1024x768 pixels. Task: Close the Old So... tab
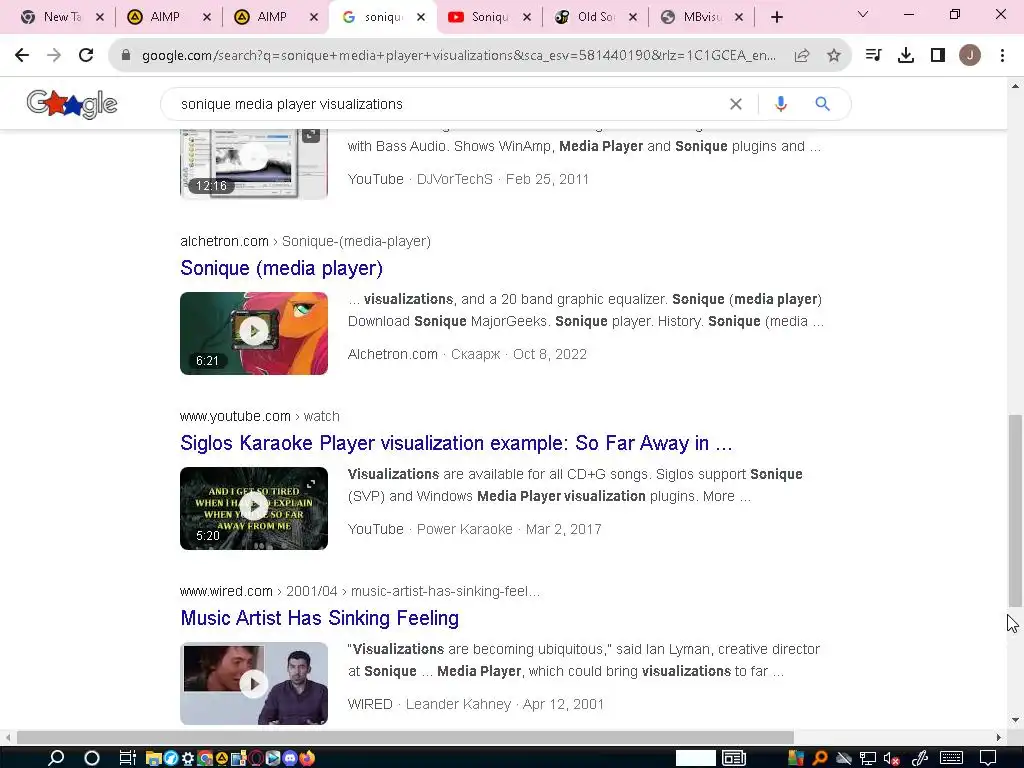click(x=633, y=18)
